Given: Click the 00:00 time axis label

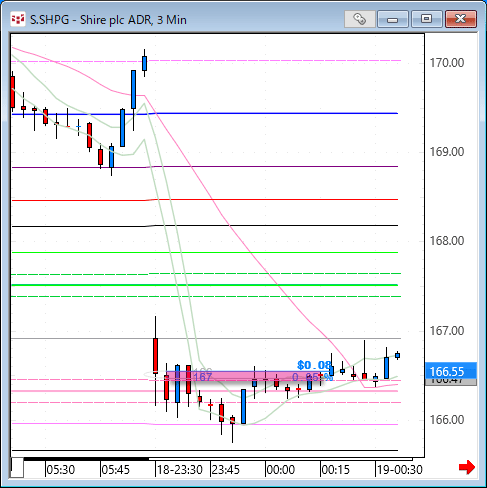Looking at the screenshot, I should (x=281, y=470).
